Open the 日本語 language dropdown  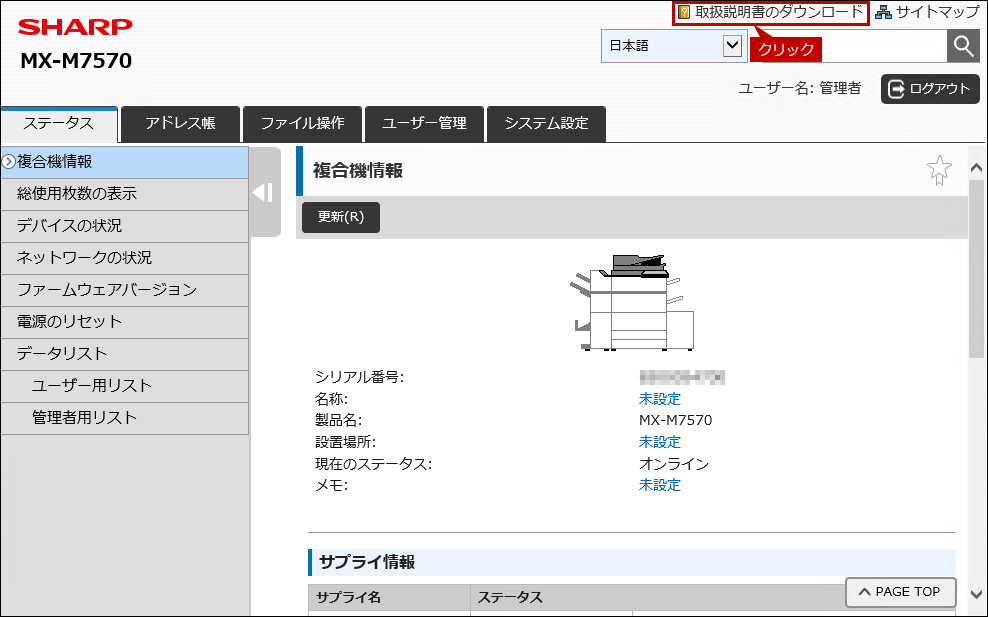pos(674,46)
